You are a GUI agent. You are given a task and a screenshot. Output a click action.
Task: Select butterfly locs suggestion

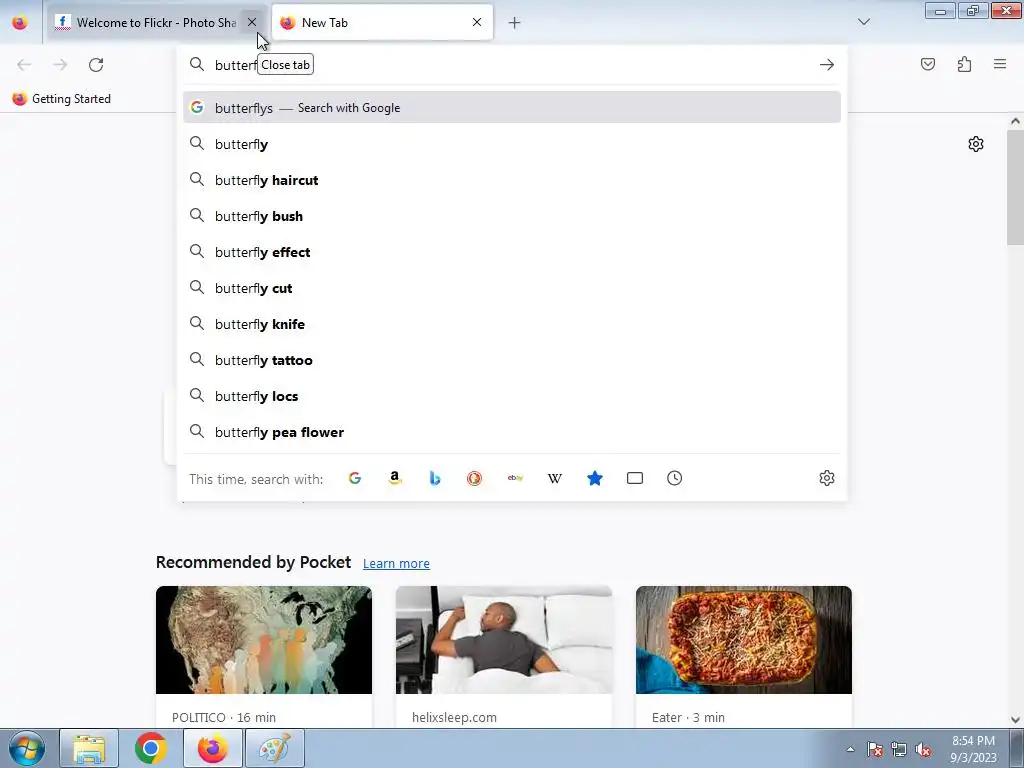point(512,396)
